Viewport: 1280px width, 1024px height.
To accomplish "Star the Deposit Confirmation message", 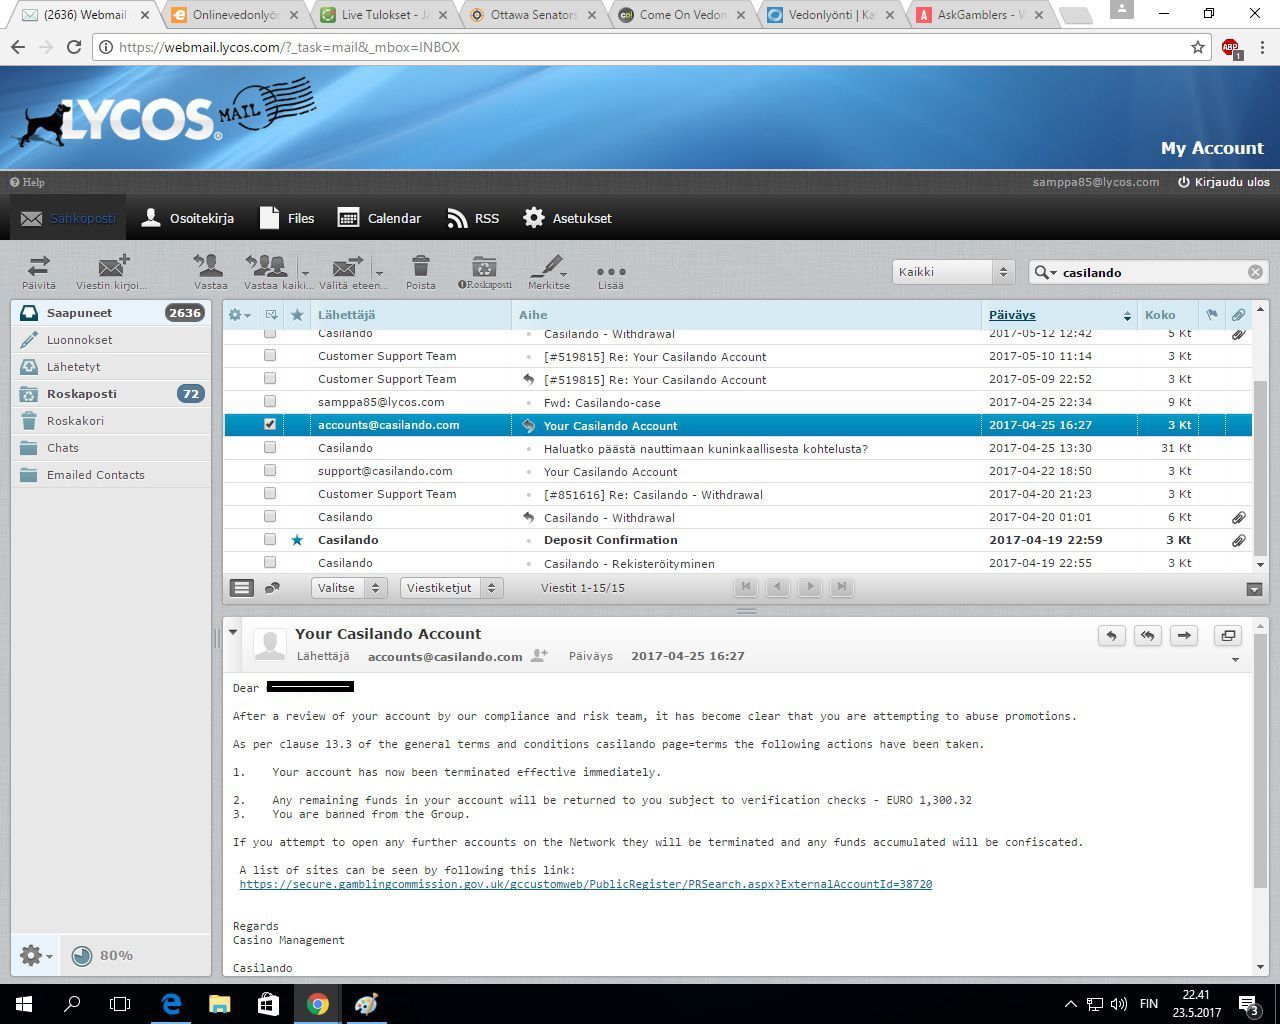I will (297, 540).
